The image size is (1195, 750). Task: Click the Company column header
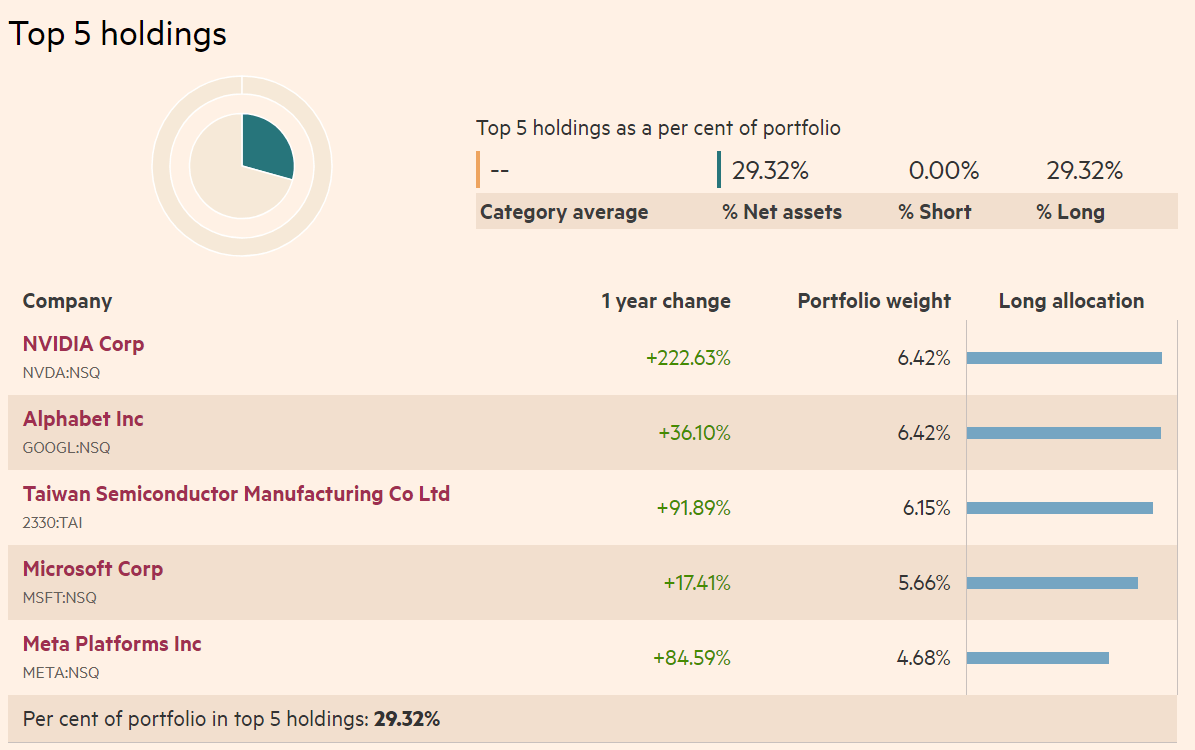67,301
